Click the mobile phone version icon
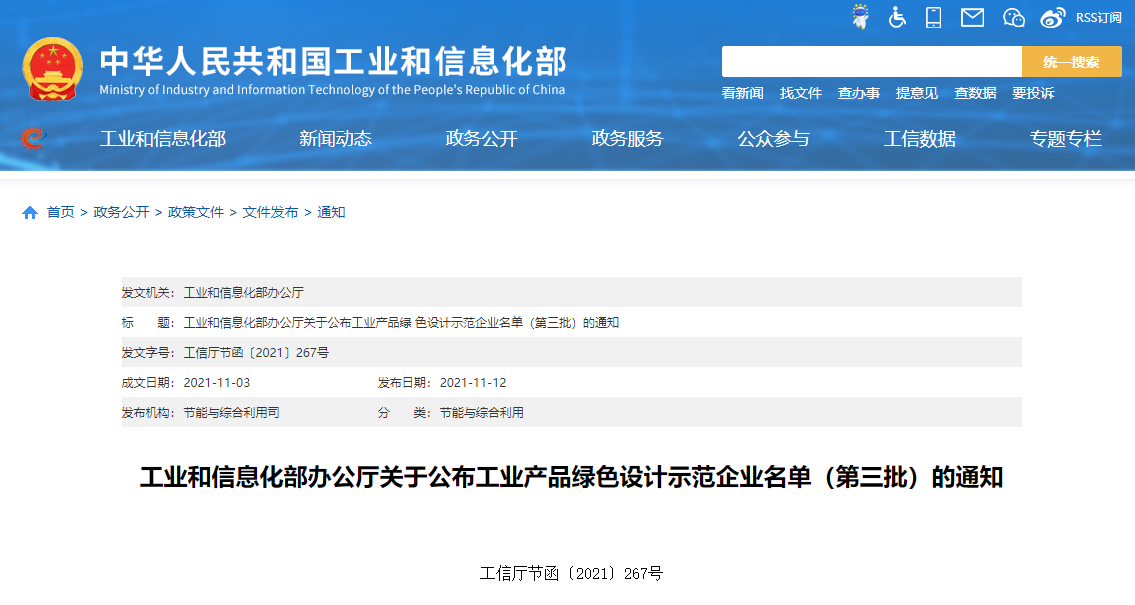1135x605 pixels. click(x=934, y=17)
